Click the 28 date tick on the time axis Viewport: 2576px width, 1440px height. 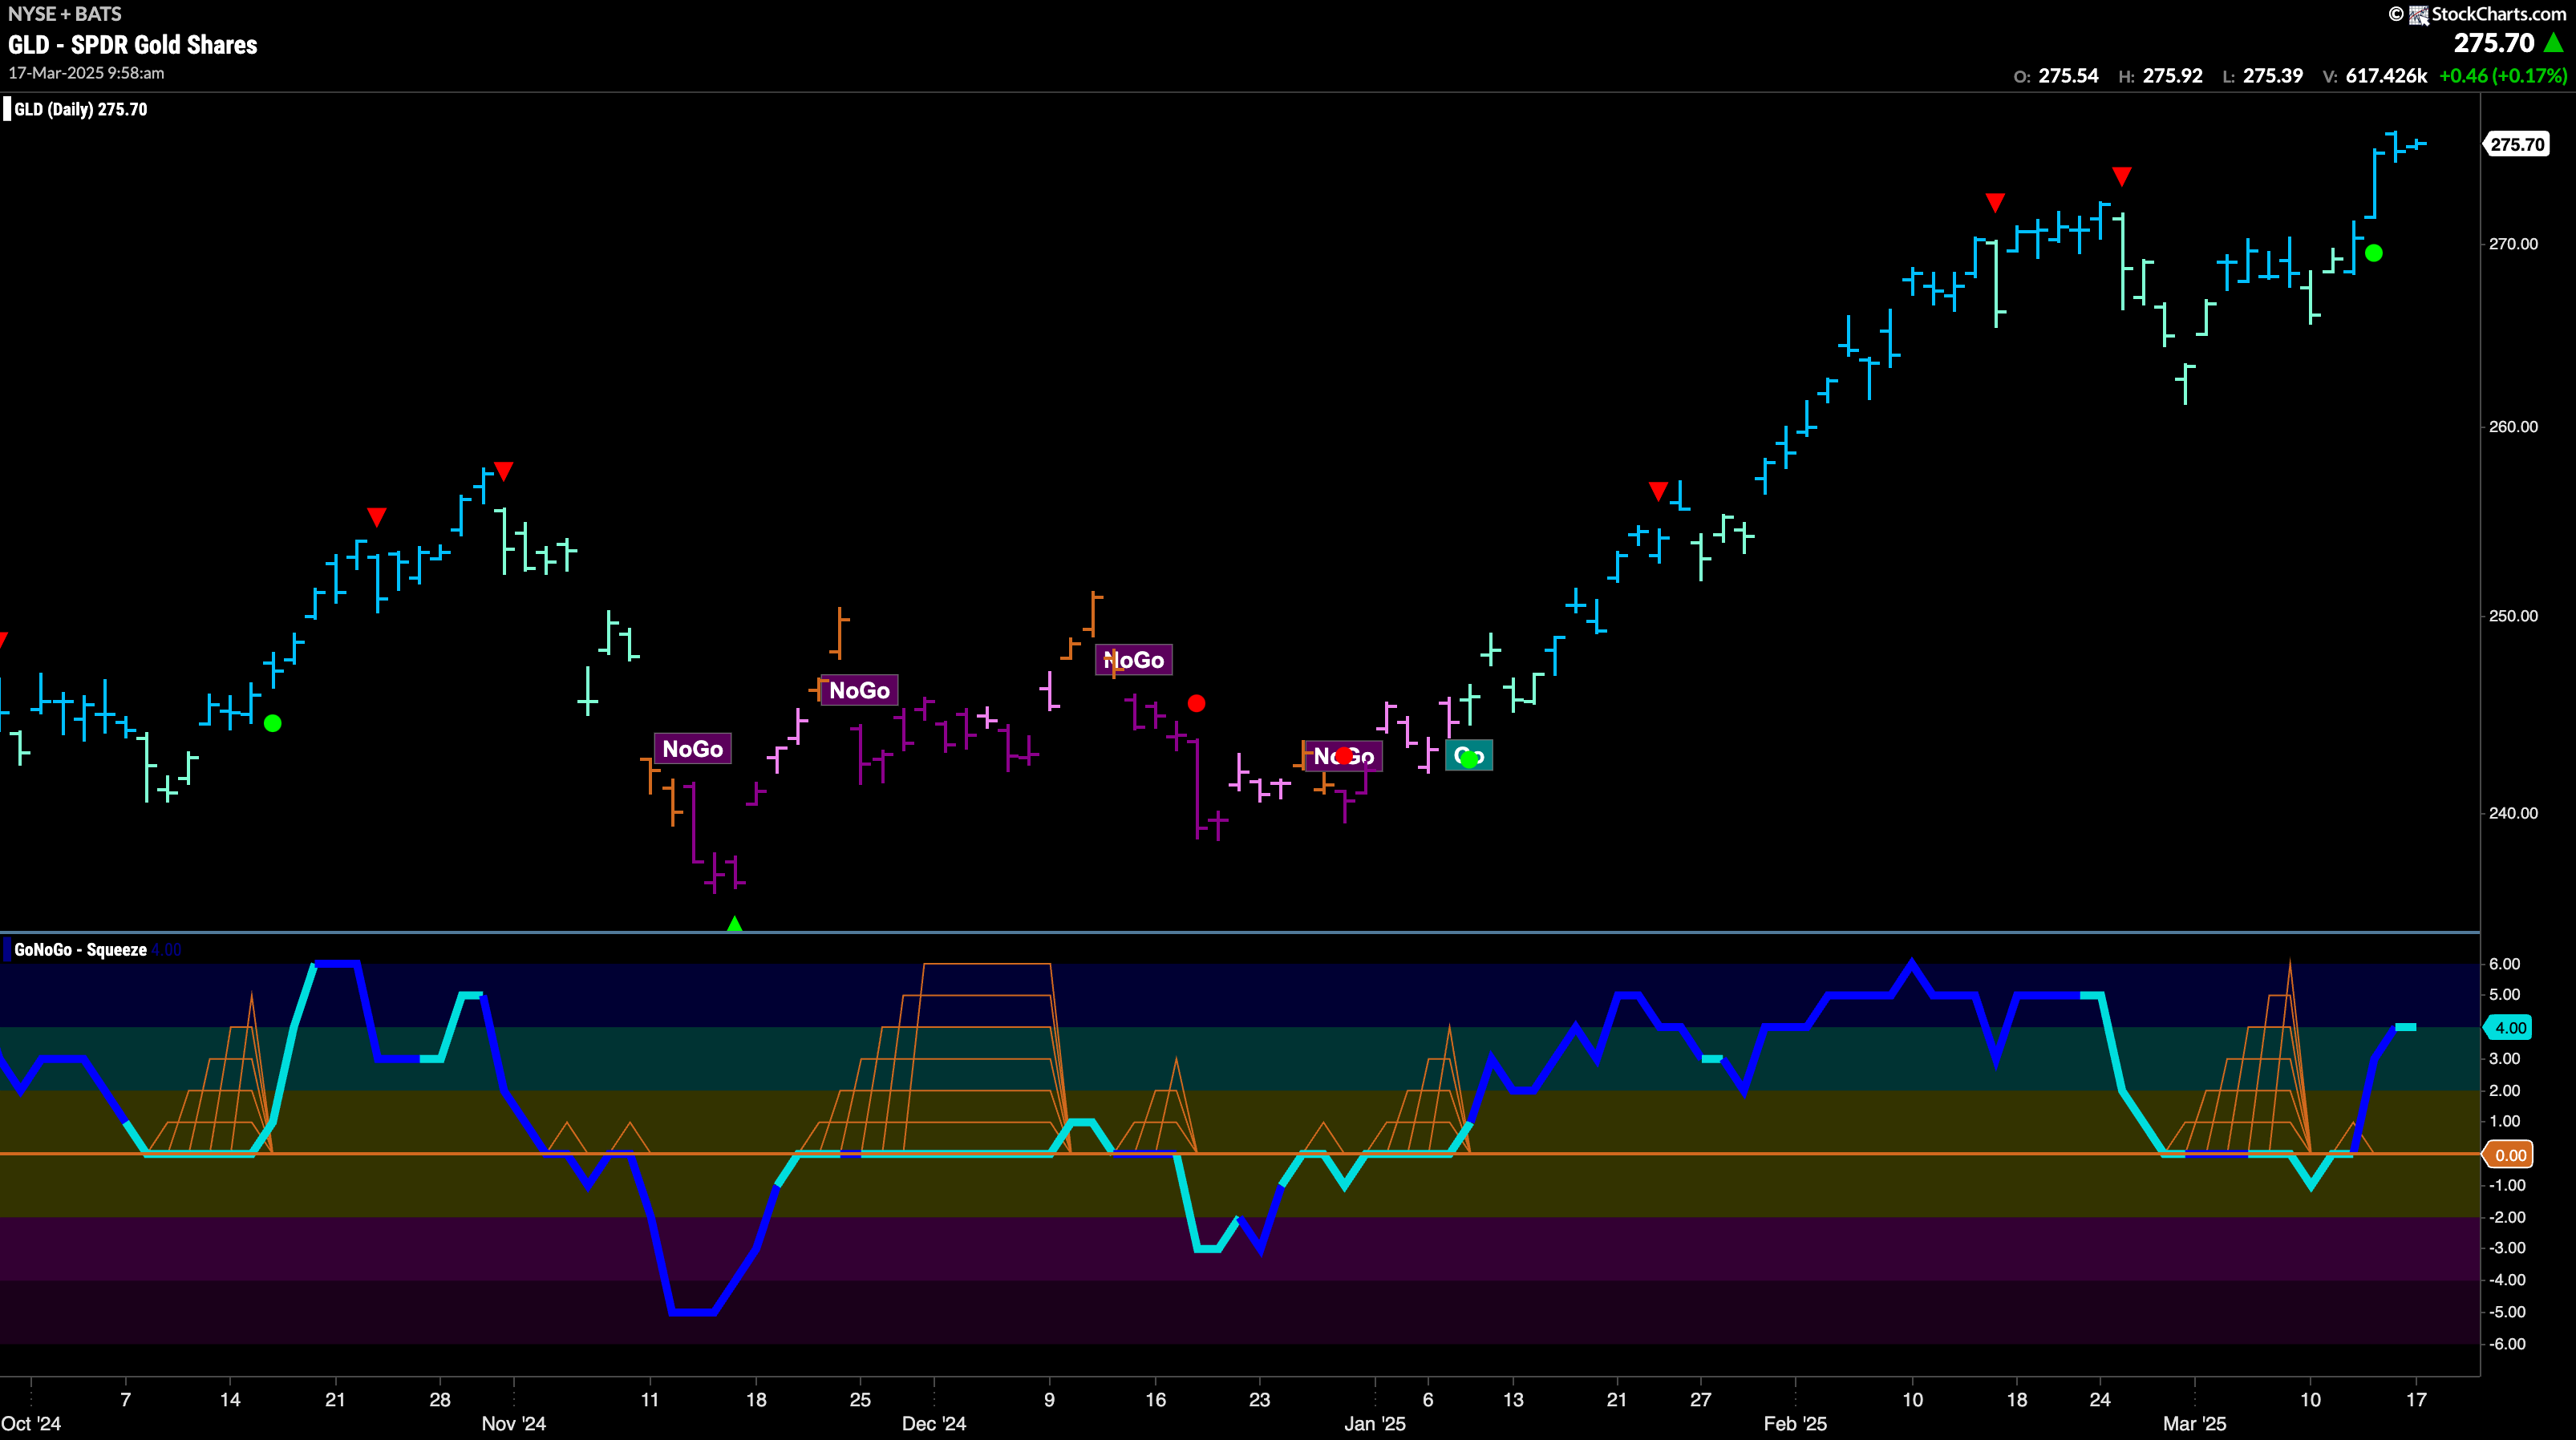point(440,1400)
